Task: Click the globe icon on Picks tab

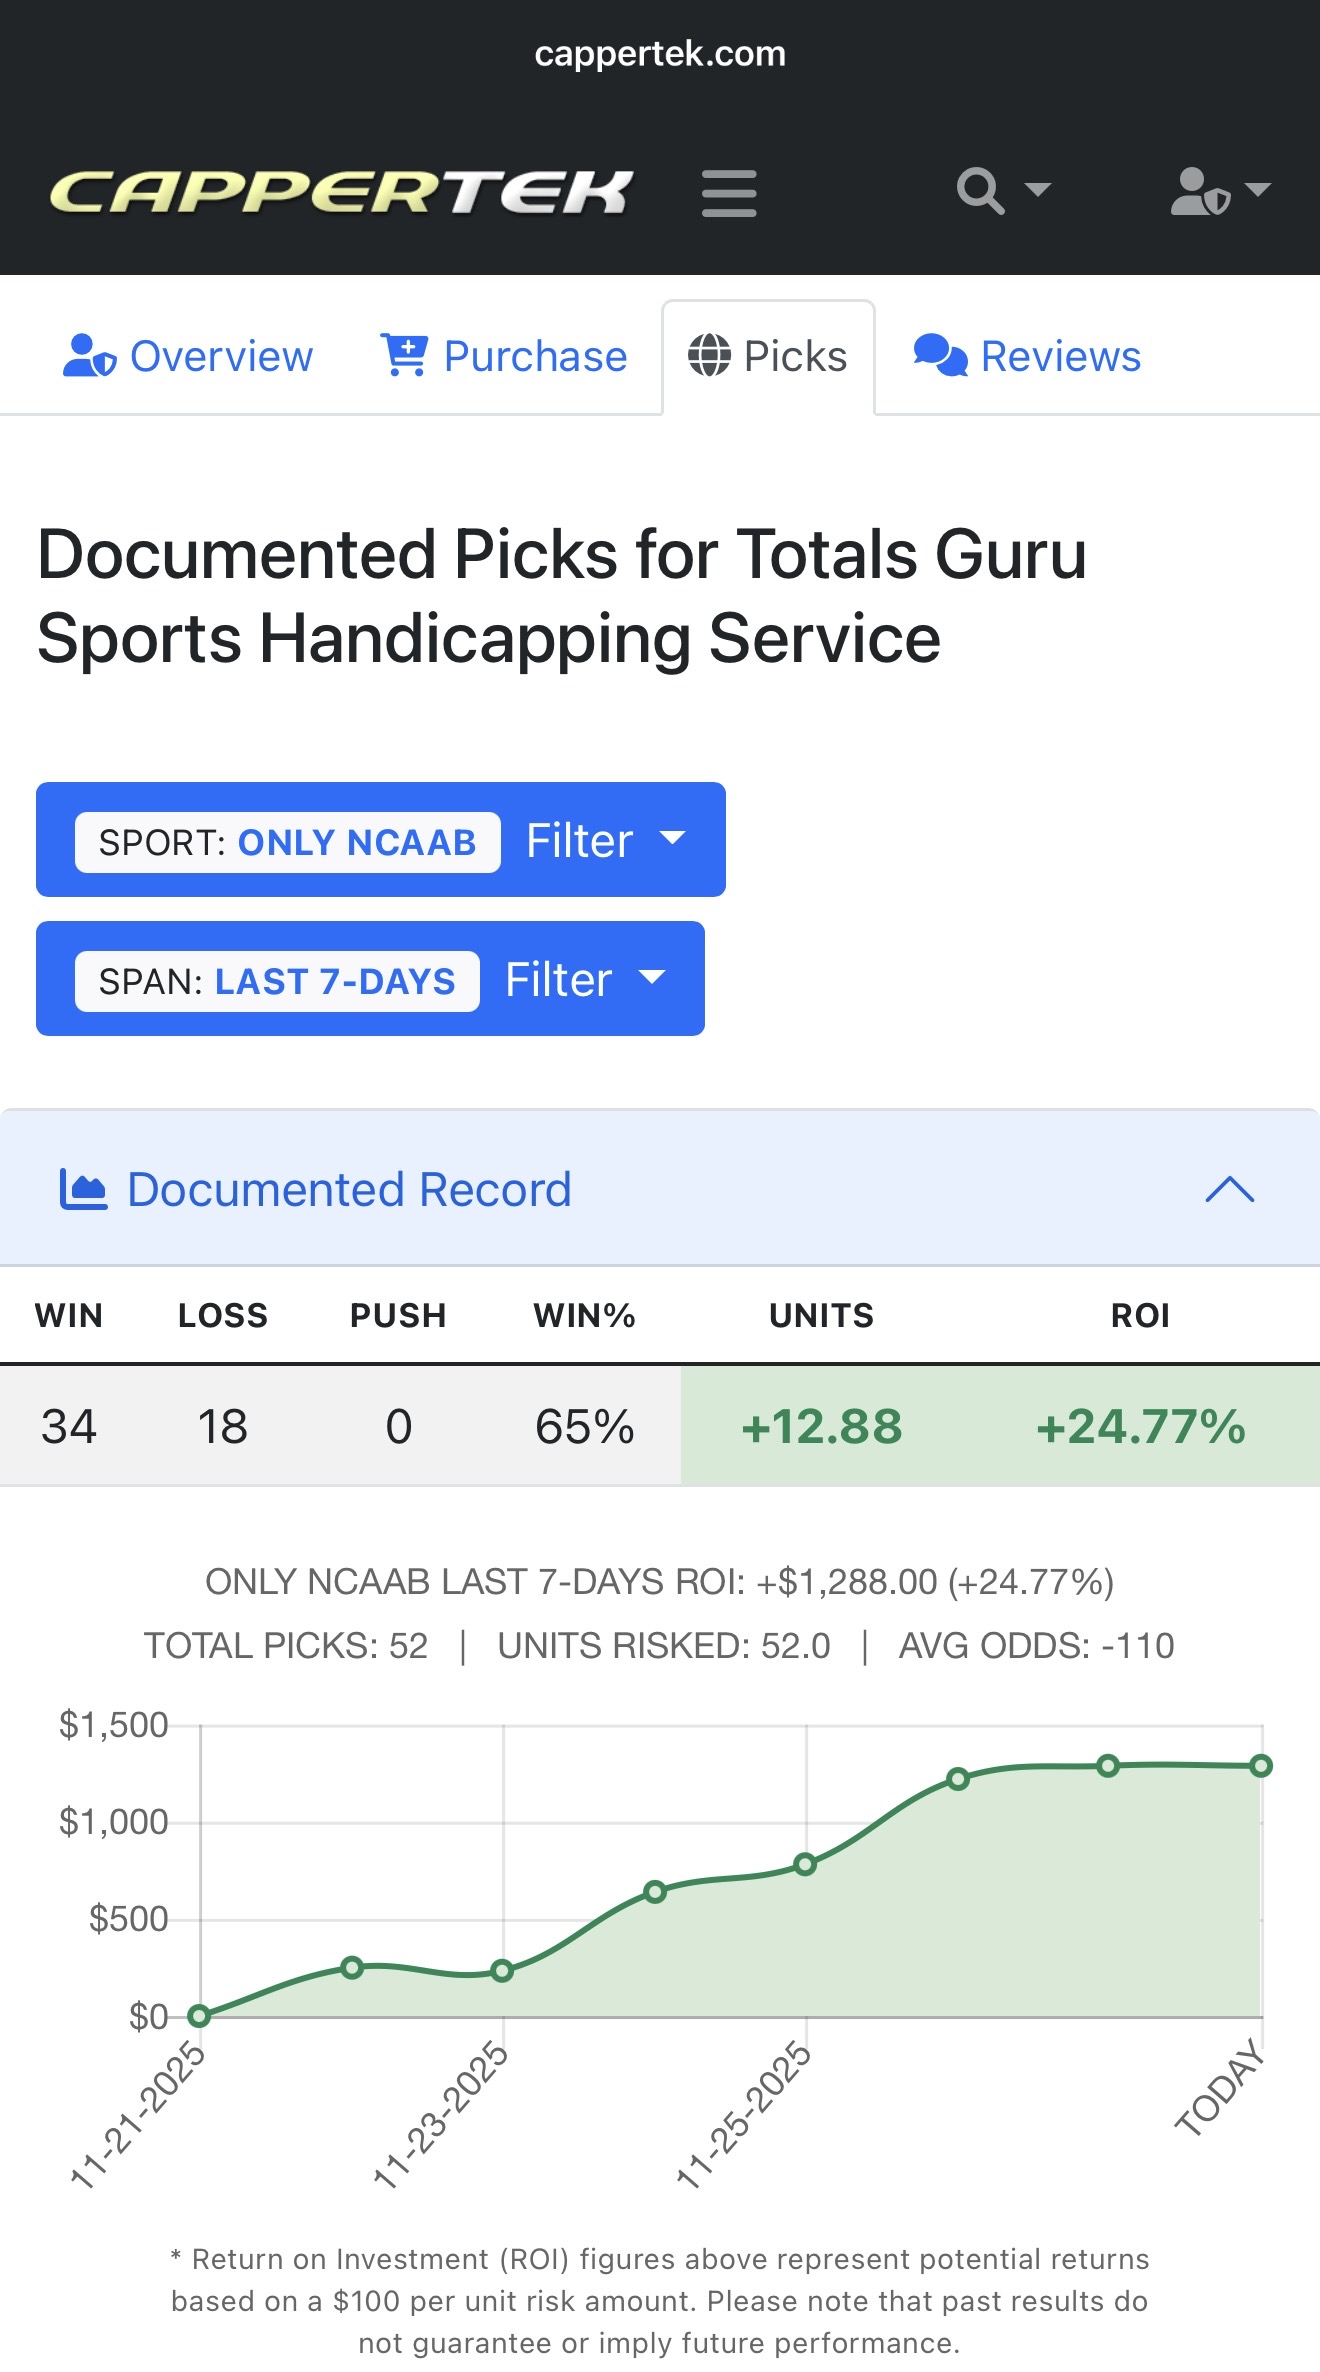Action: coord(709,356)
